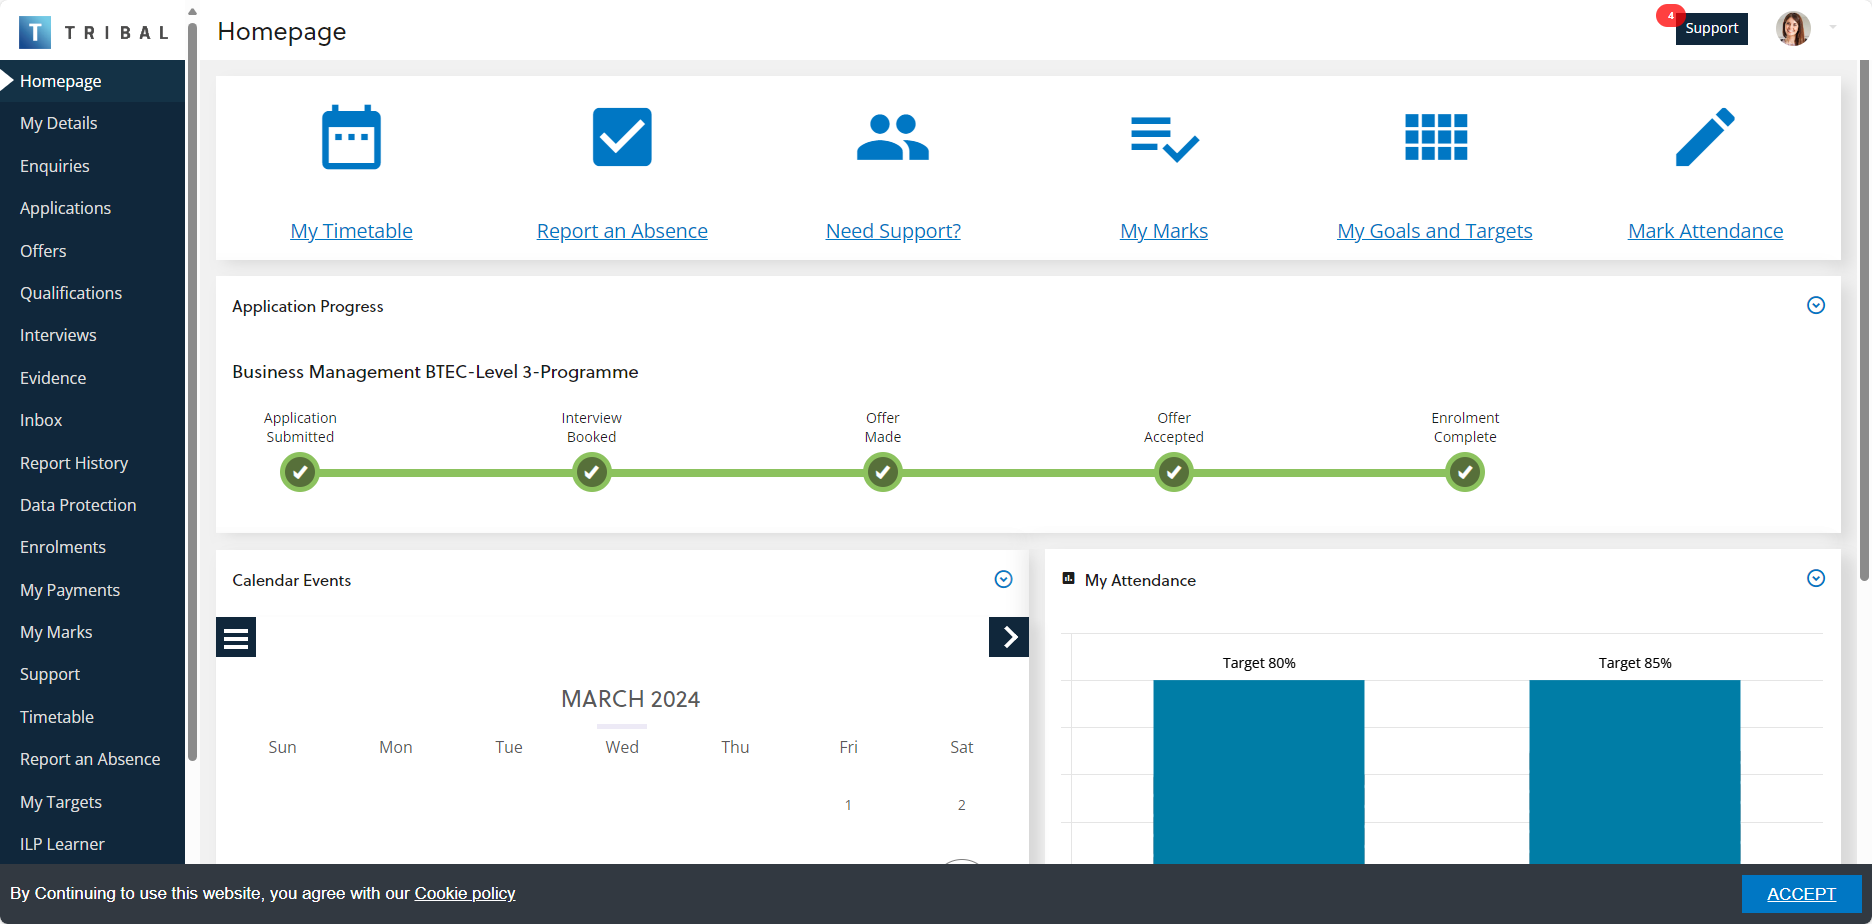Collapse the My Attendance panel

pyautogui.click(x=1816, y=578)
